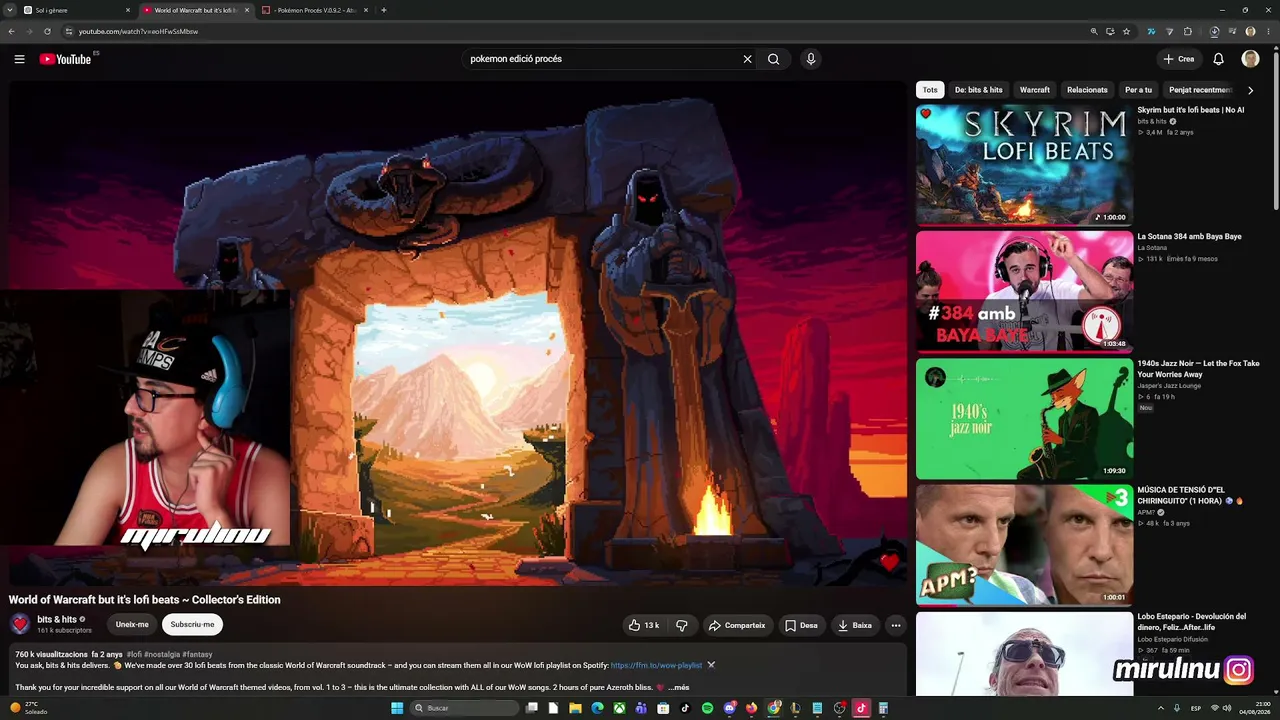Run the search with the magnifier button

coord(773,59)
